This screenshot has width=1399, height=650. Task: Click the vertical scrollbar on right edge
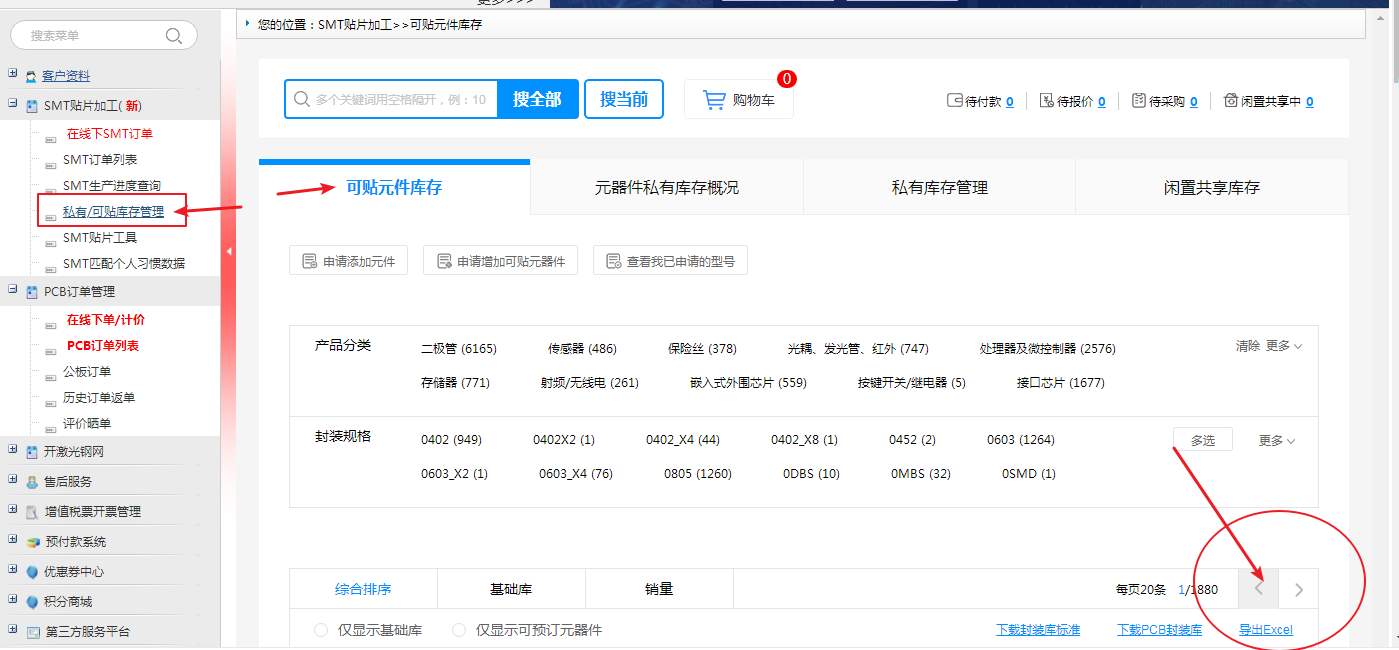coord(1393,300)
